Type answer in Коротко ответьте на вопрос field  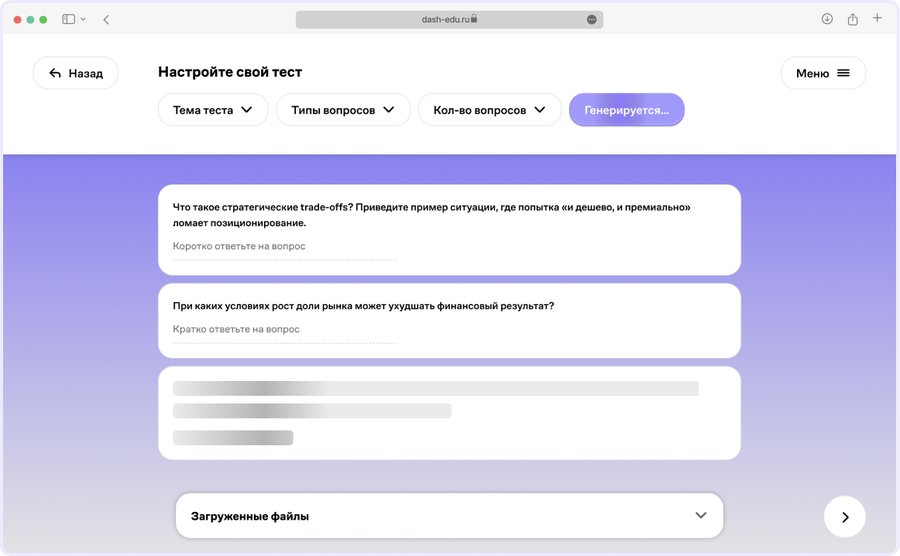[284, 246]
